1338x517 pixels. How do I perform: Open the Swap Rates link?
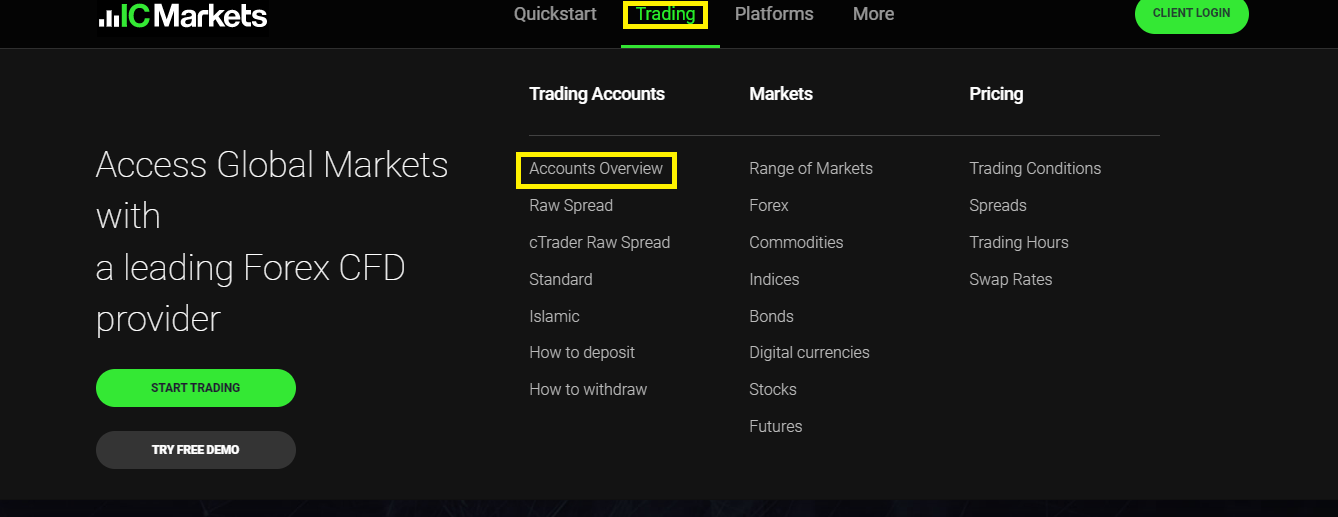click(1011, 280)
